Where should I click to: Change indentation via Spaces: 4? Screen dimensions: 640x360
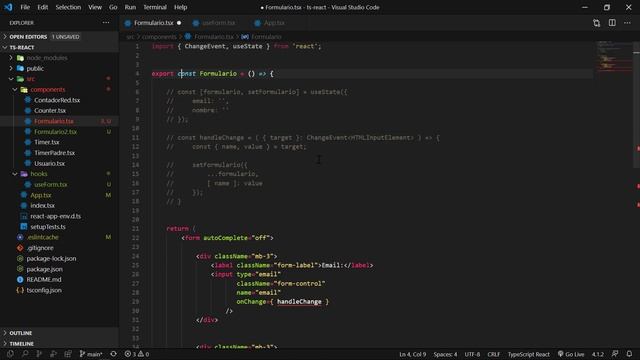tap(445, 354)
